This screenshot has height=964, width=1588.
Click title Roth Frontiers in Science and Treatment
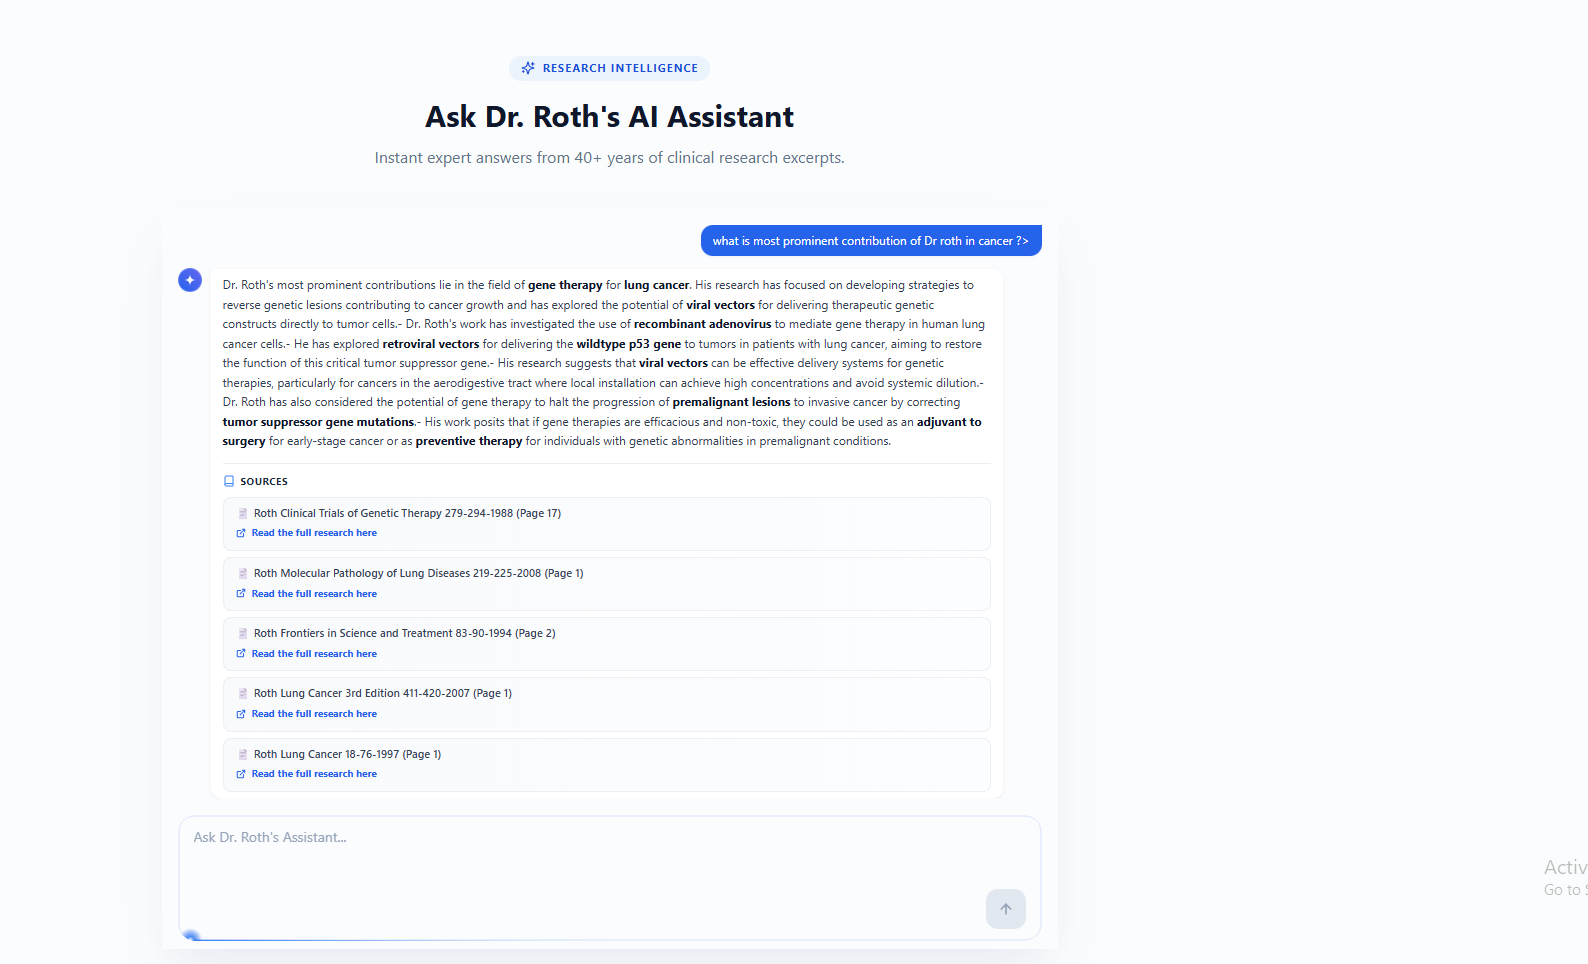point(404,633)
